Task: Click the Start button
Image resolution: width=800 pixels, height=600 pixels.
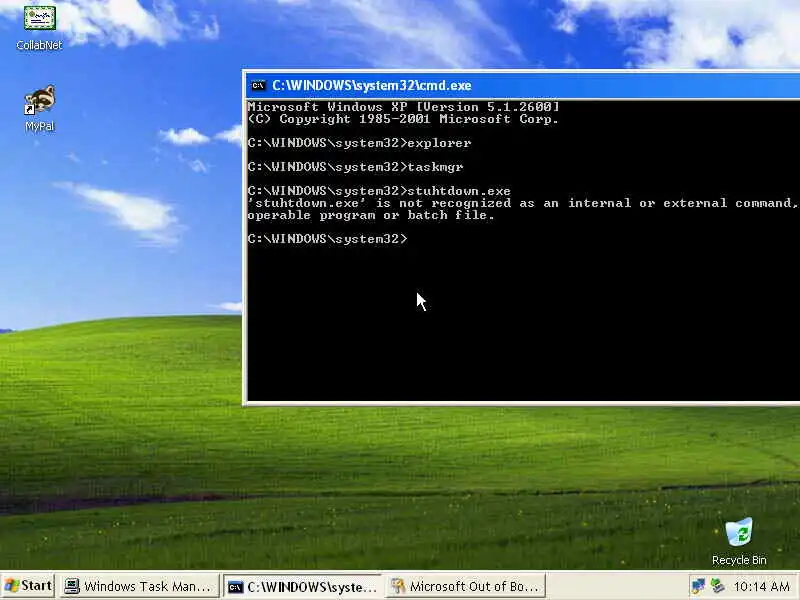Action: pyautogui.click(x=28, y=586)
